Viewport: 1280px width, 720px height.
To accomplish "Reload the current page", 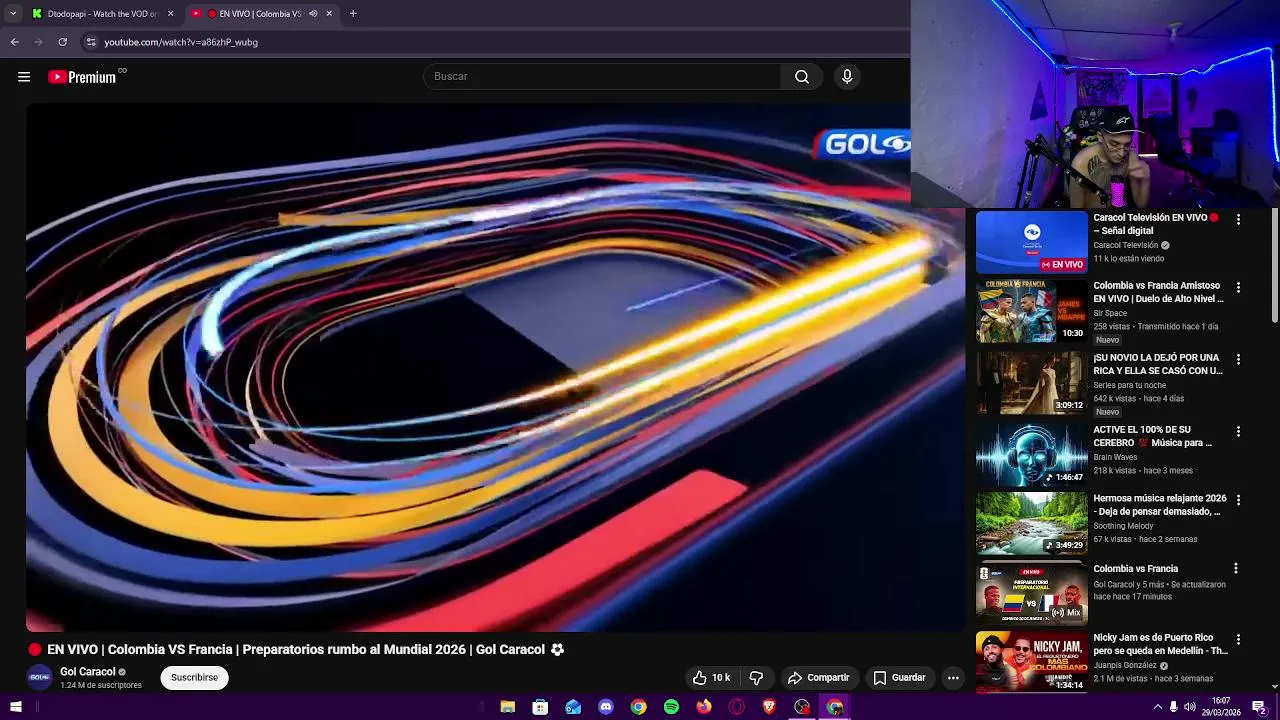I will pyautogui.click(x=62, y=42).
